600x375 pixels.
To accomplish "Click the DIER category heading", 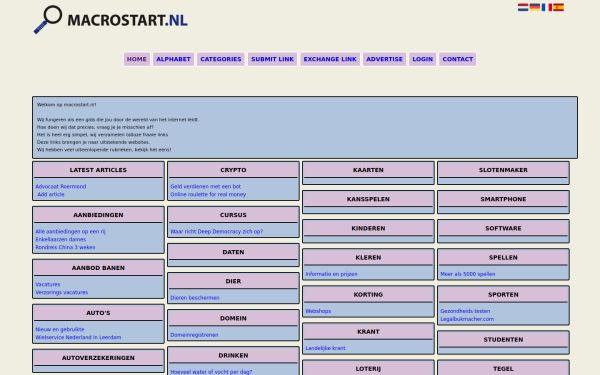I will [x=233, y=281].
